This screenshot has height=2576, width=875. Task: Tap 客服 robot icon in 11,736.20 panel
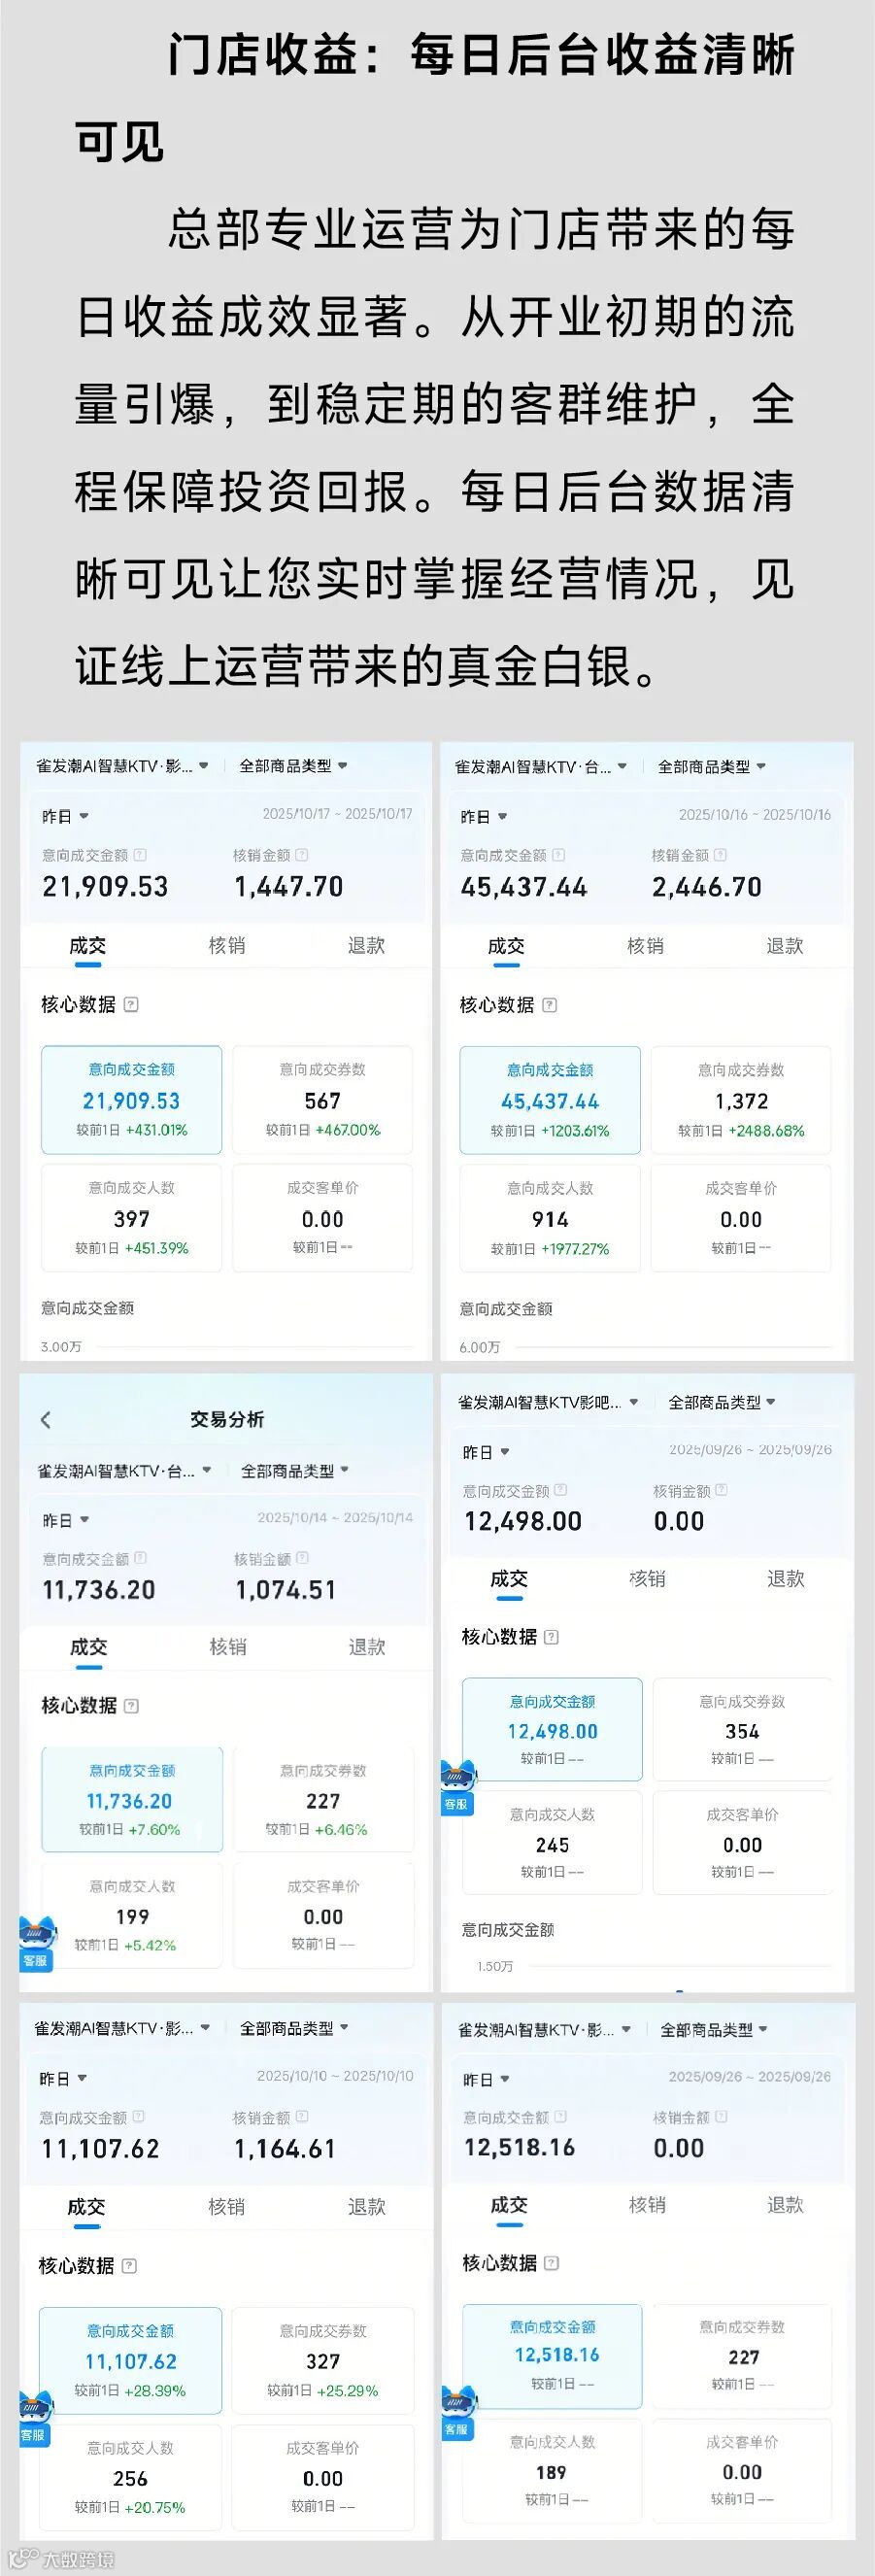click(37, 1944)
